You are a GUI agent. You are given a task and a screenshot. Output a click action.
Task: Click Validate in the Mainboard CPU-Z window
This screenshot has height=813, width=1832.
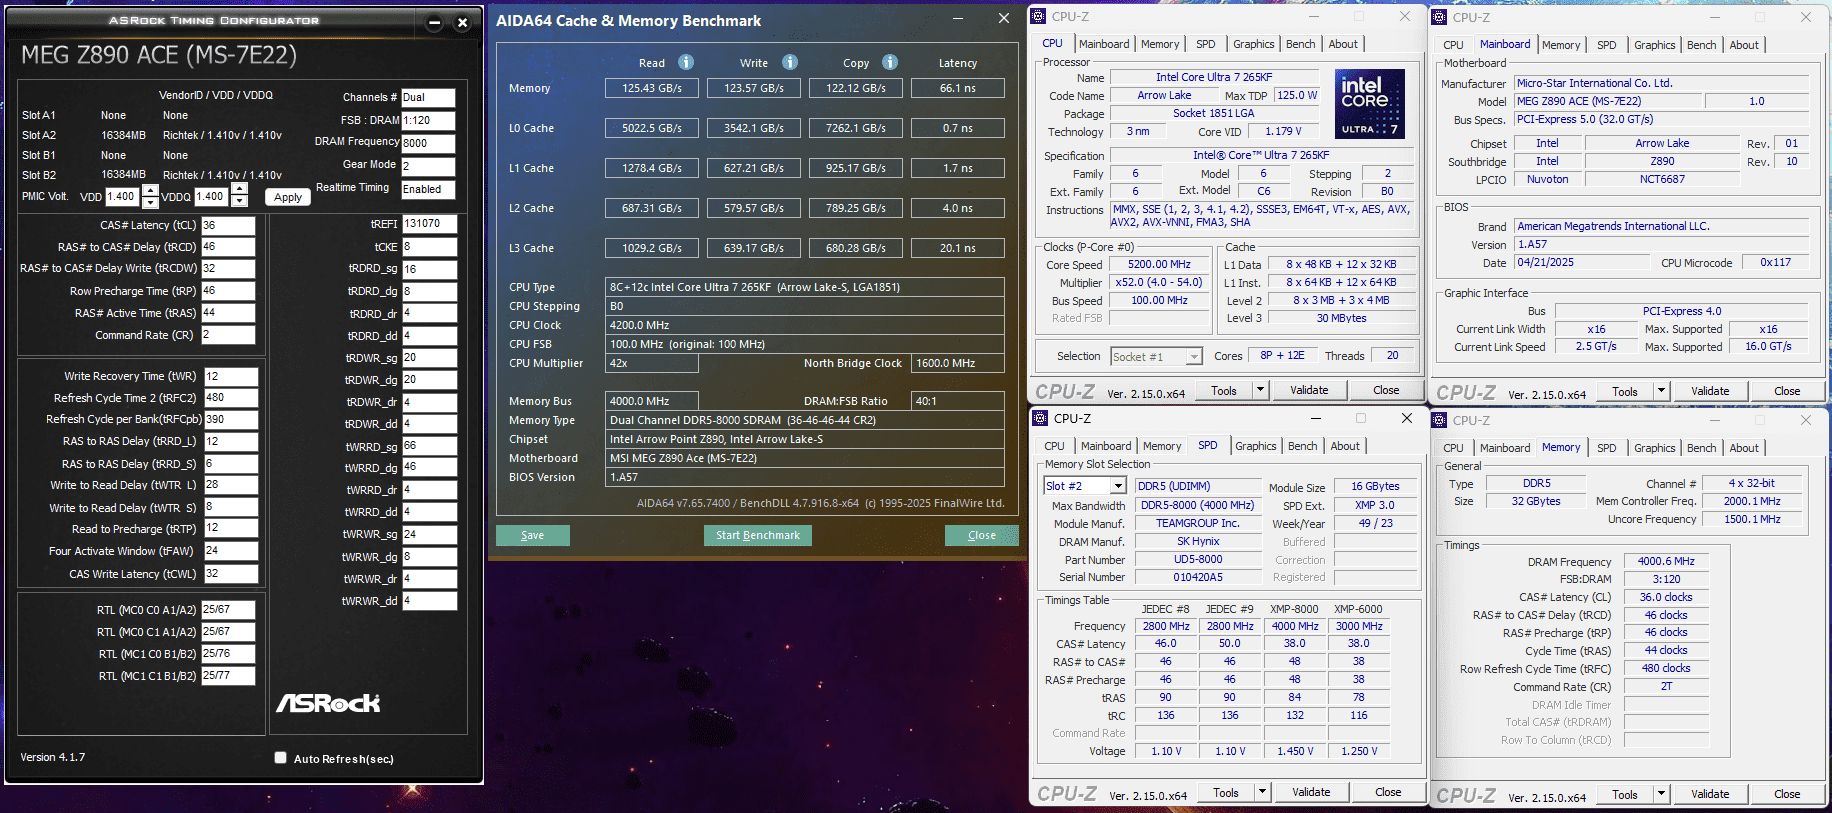click(x=1709, y=391)
